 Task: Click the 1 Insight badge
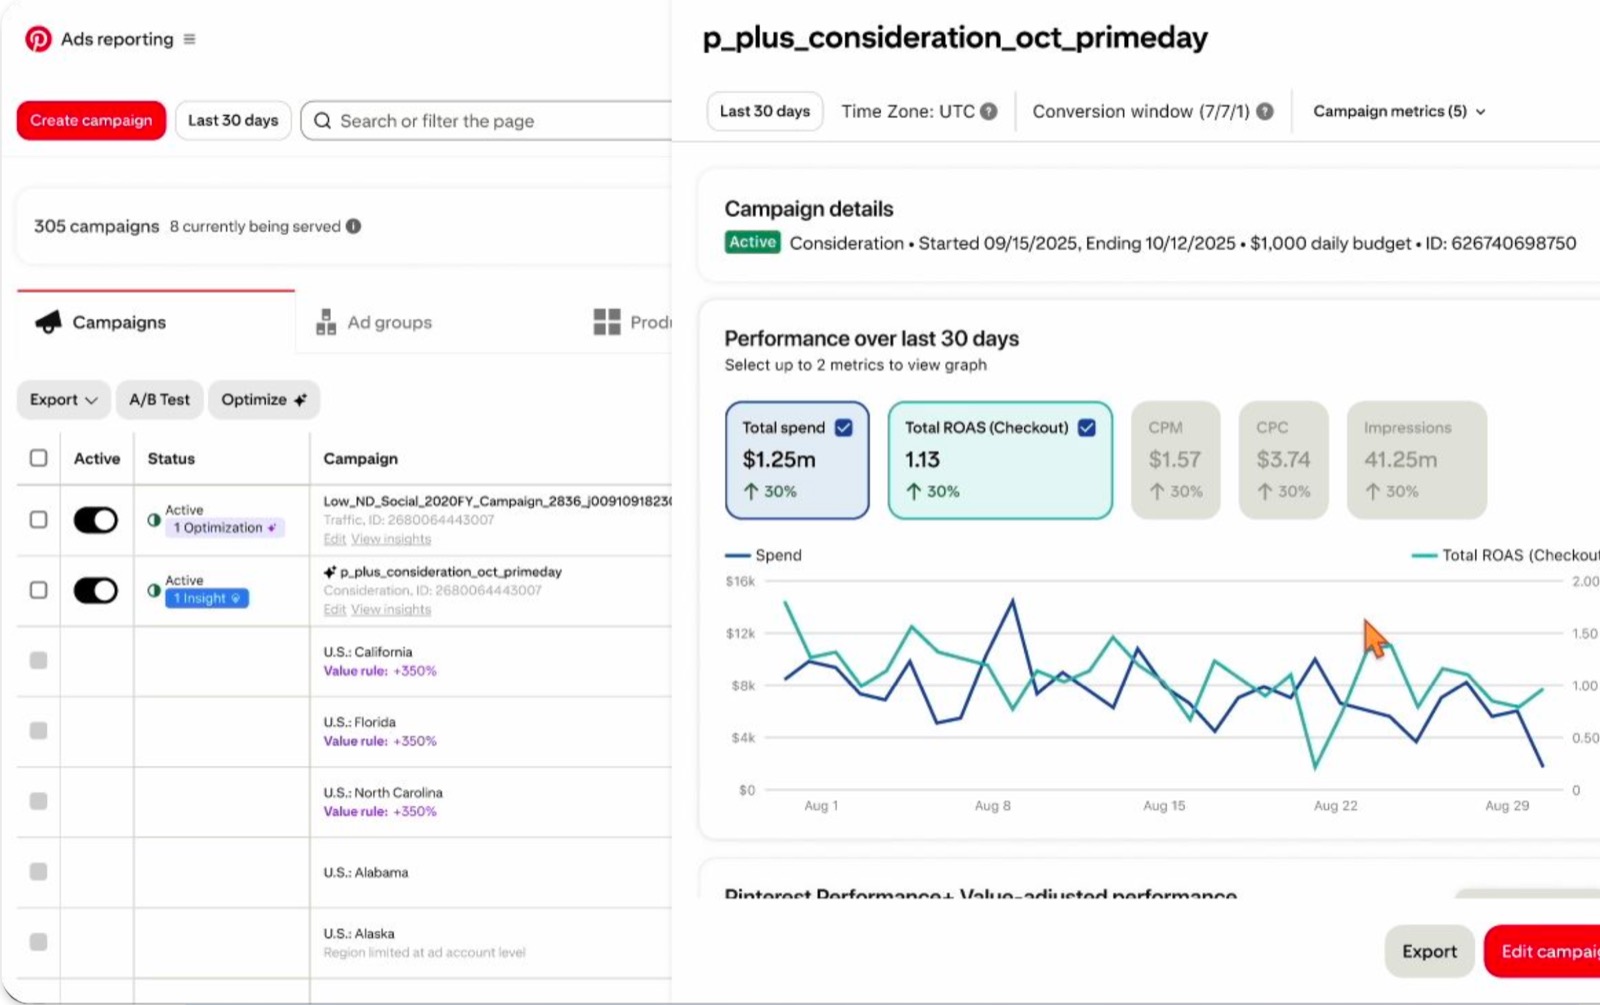click(207, 598)
